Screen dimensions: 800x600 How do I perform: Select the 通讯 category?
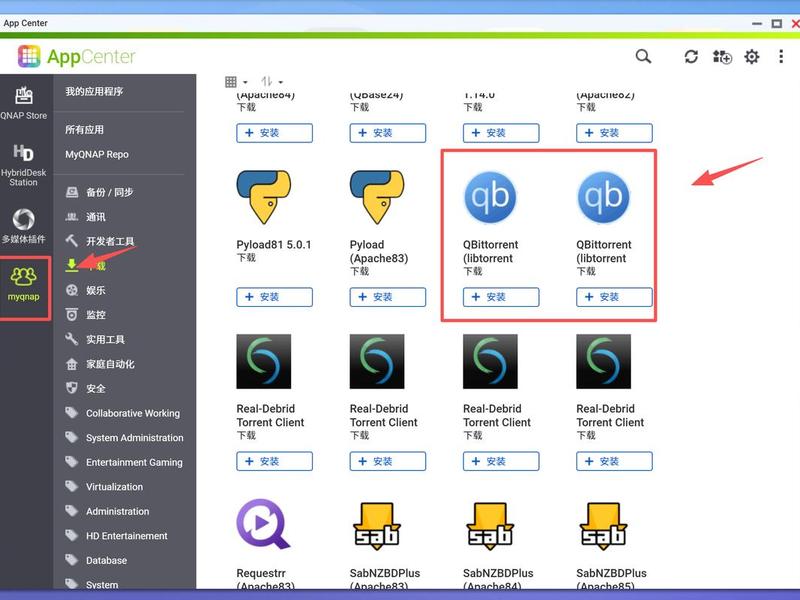(x=86, y=217)
